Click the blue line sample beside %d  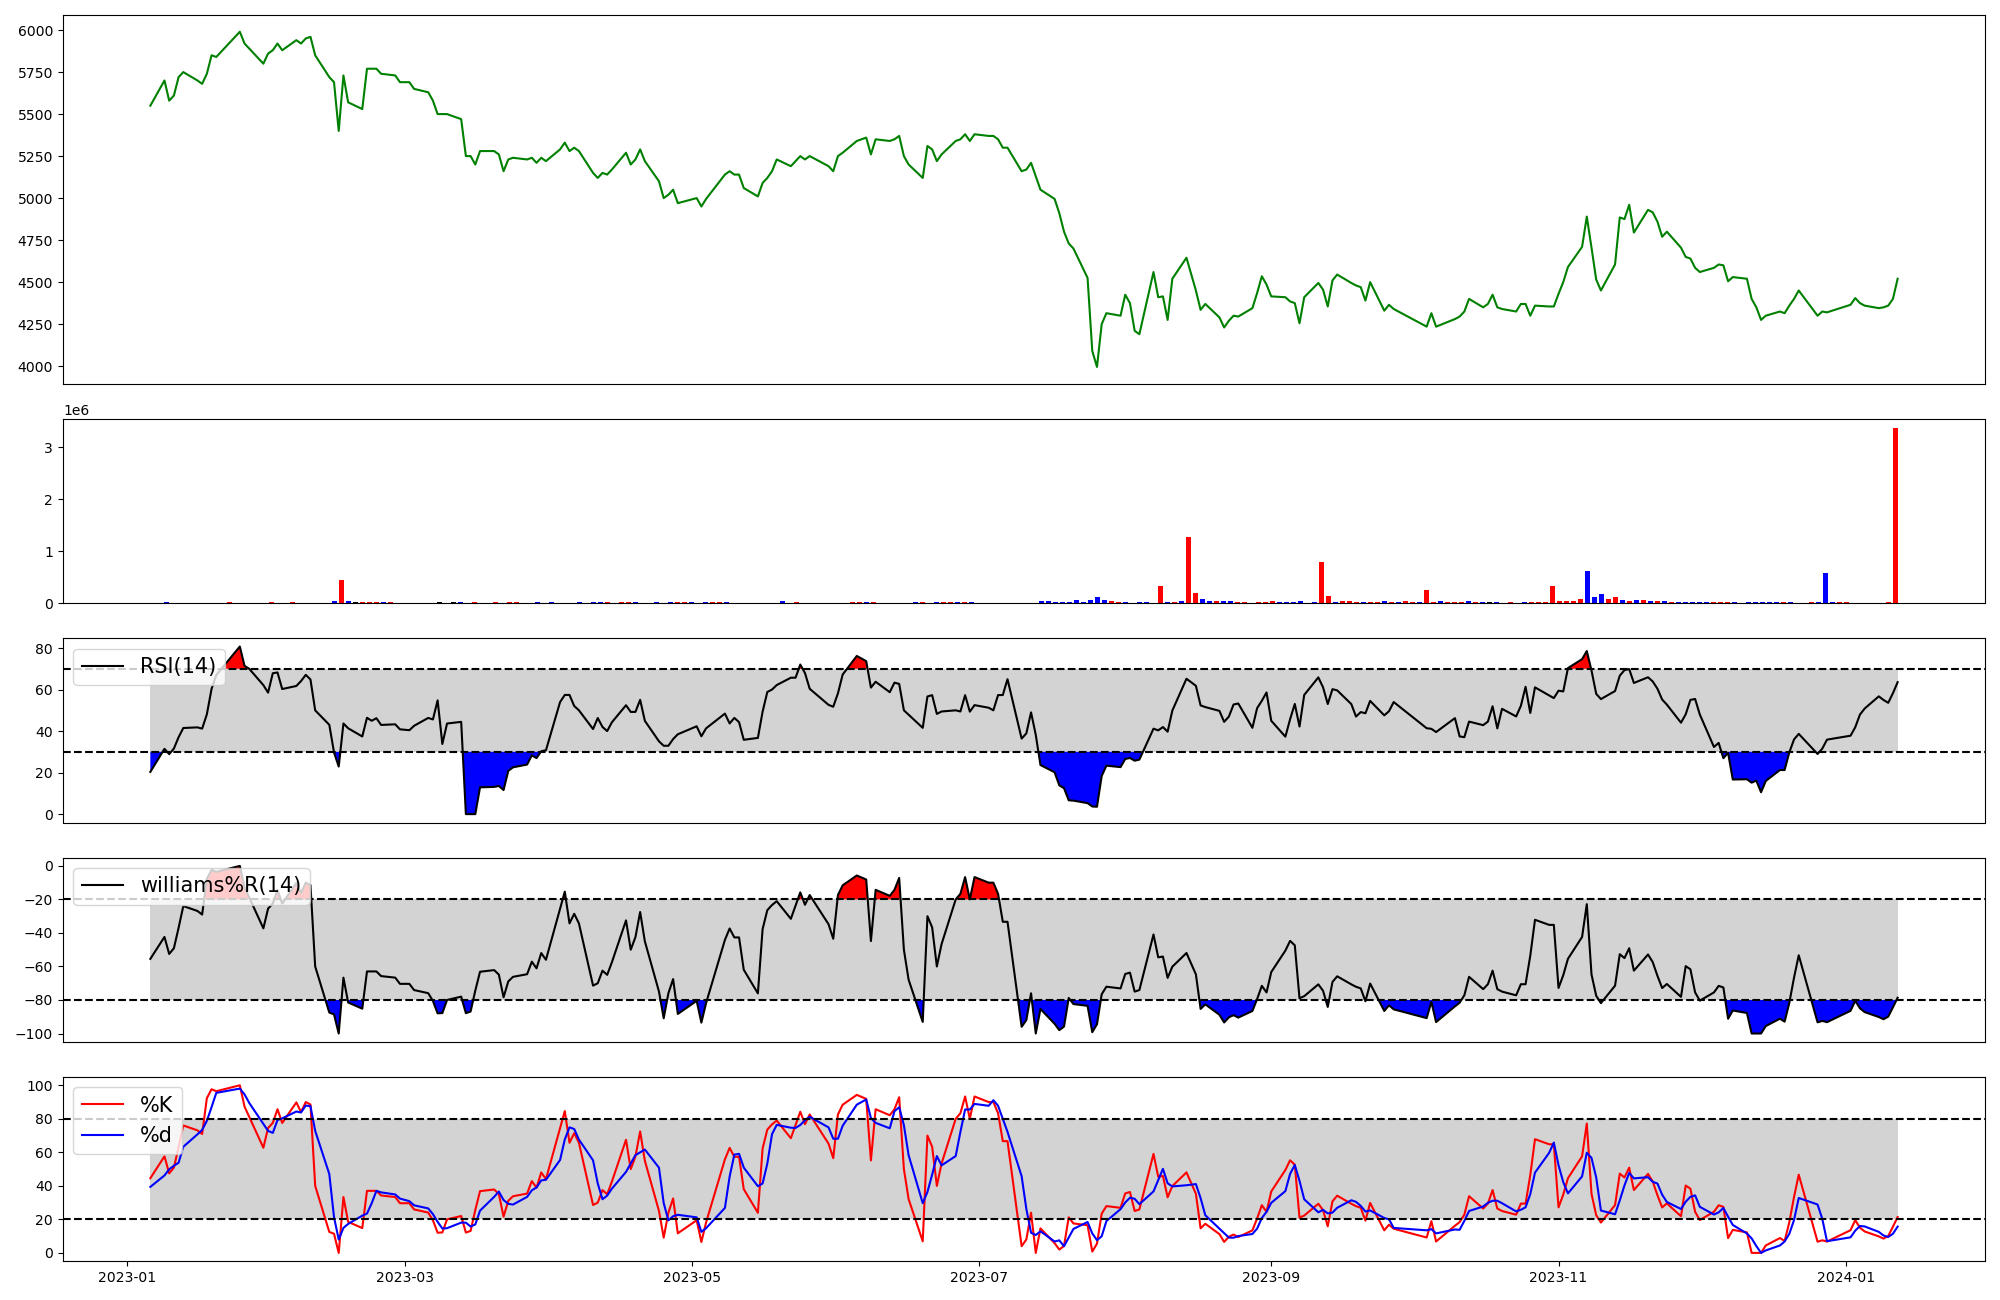(102, 1135)
